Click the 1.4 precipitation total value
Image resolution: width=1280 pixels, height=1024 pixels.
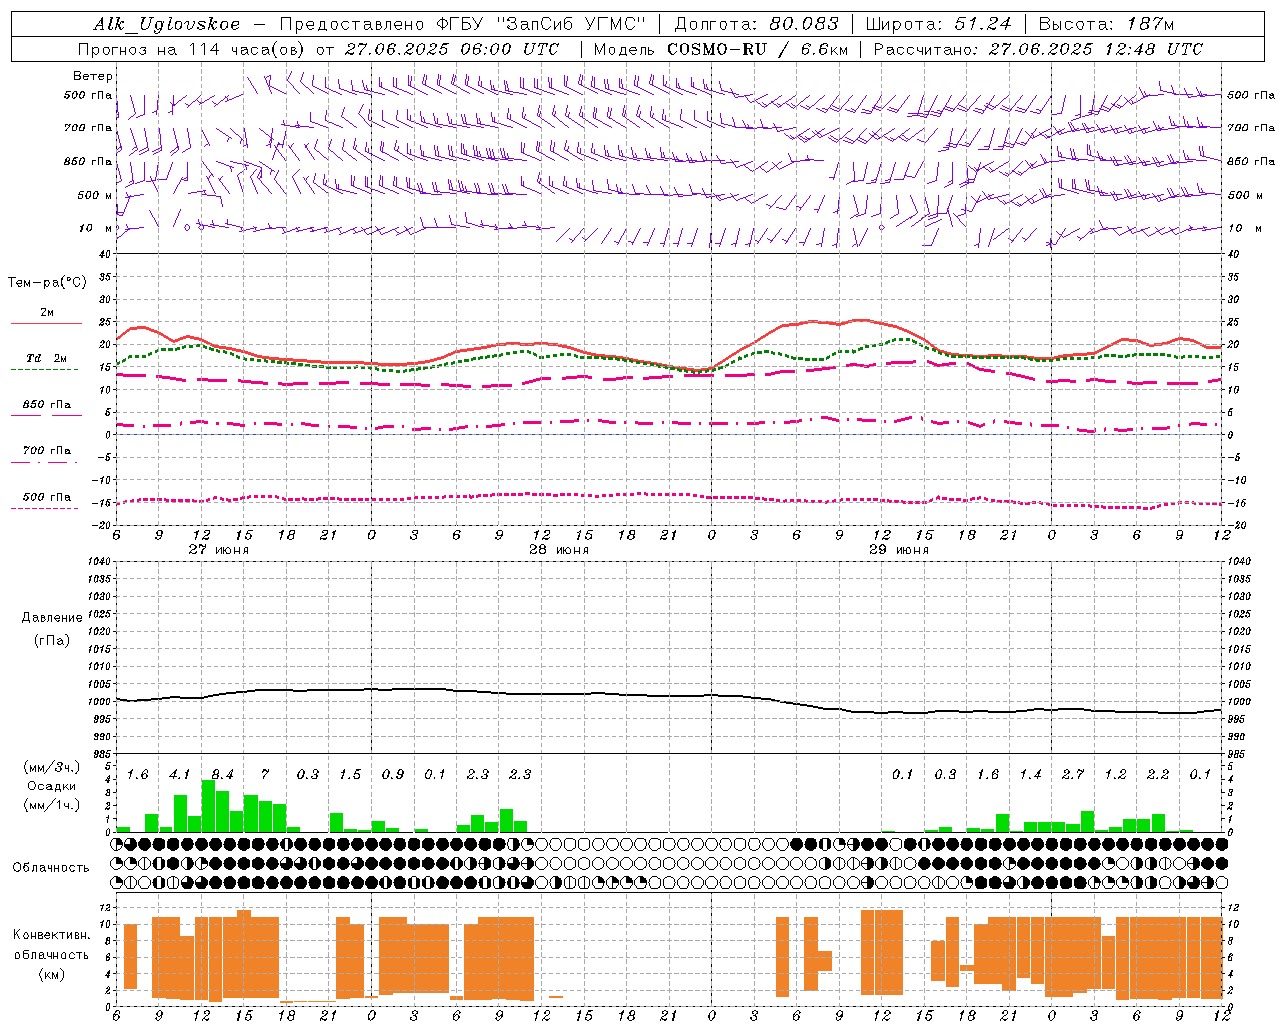(1030, 775)
